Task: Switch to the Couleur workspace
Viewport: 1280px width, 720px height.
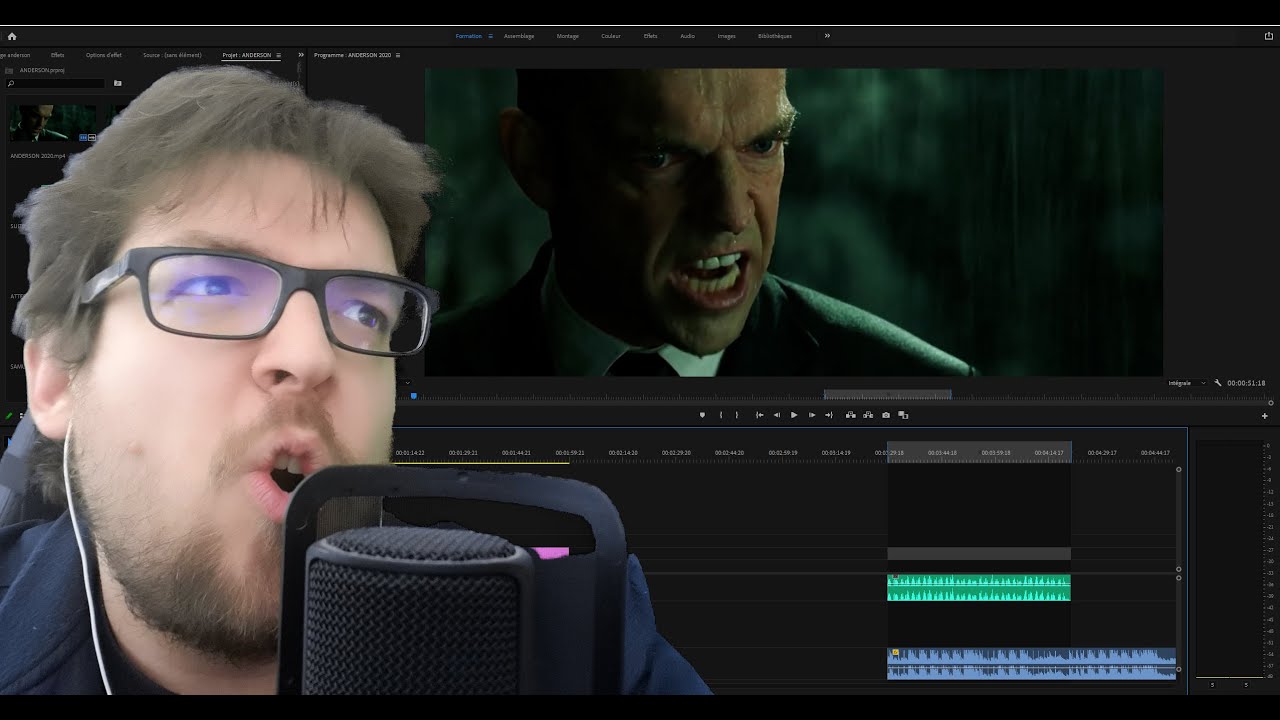Action: click(611, 36)
